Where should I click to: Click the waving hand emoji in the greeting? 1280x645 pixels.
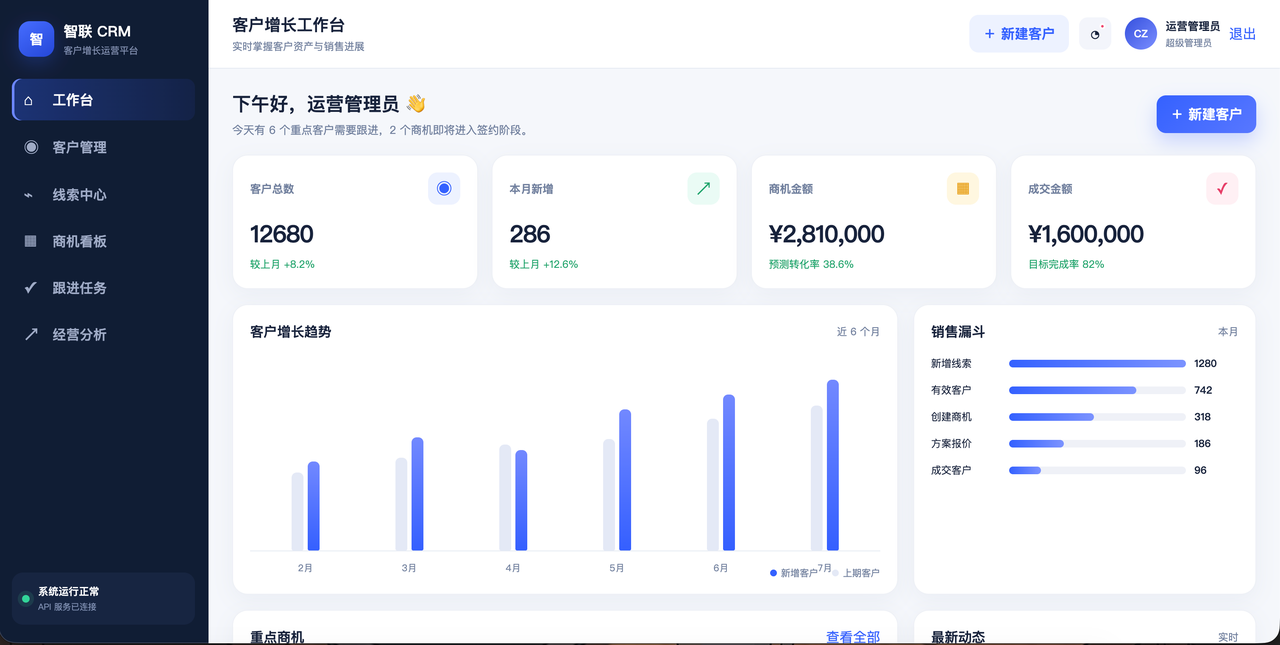point(416,104)
